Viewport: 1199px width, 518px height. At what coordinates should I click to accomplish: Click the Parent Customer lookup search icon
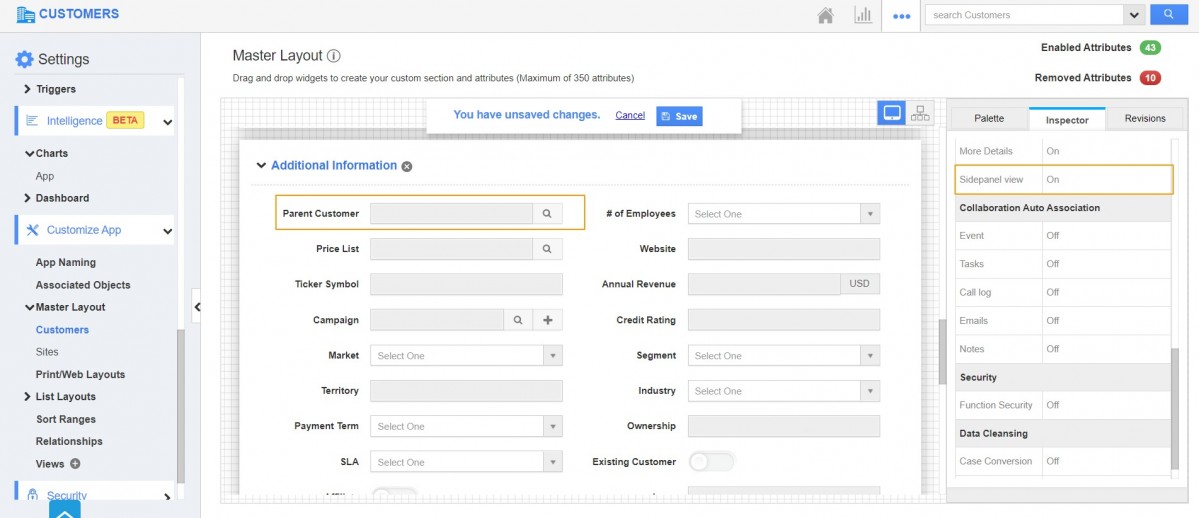point(547,213)
